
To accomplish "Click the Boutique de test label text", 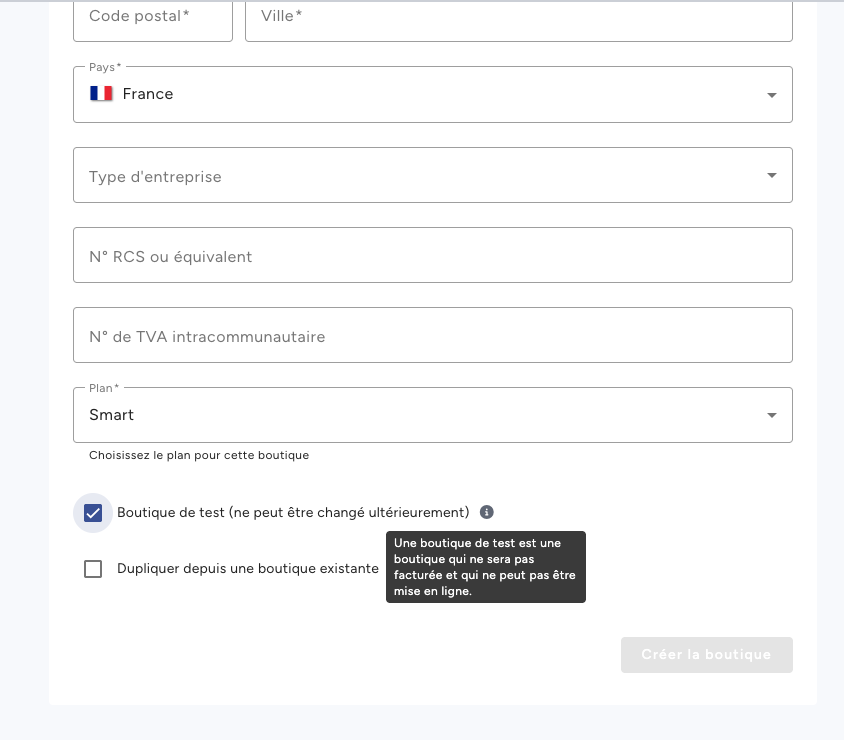I will [x=292, y=512].
